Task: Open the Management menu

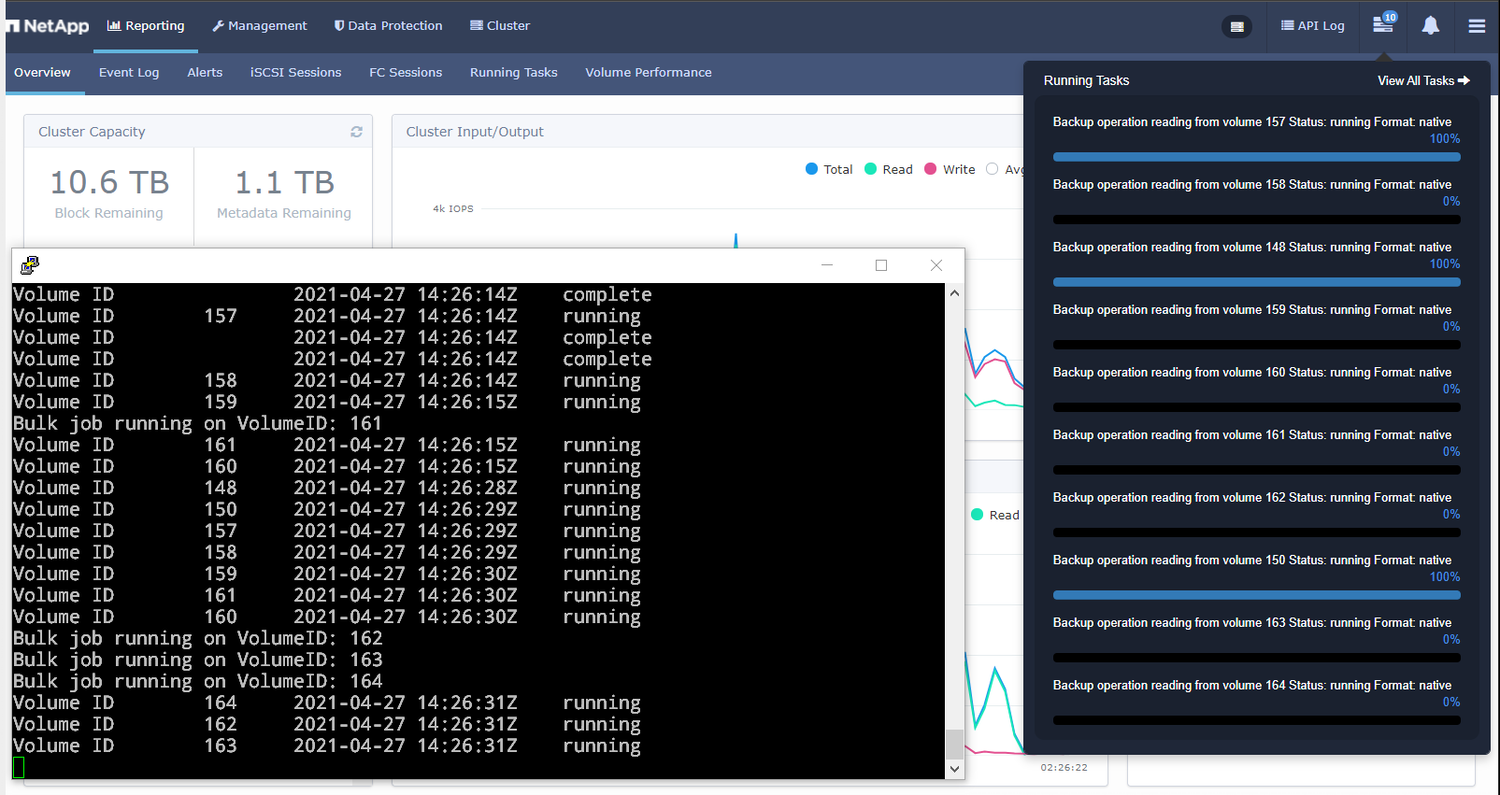Action: point(260,26)
